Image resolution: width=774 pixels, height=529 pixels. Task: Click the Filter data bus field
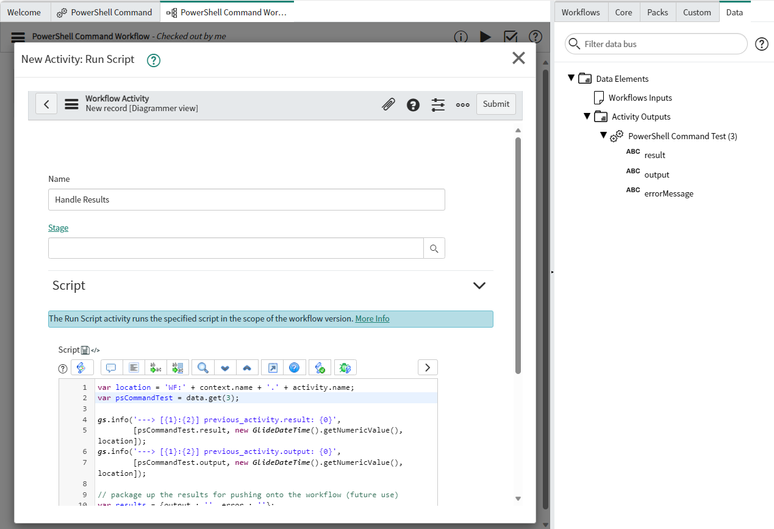pos(656,44)
